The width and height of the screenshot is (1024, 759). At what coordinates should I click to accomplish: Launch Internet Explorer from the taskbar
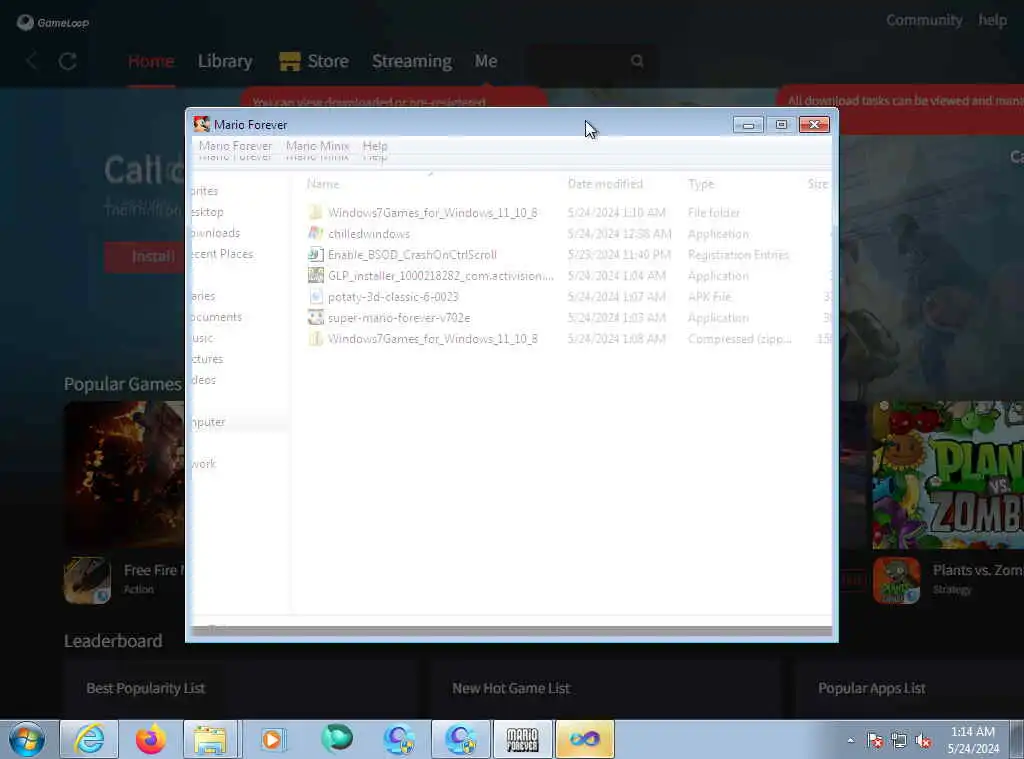tap(89, 739)
